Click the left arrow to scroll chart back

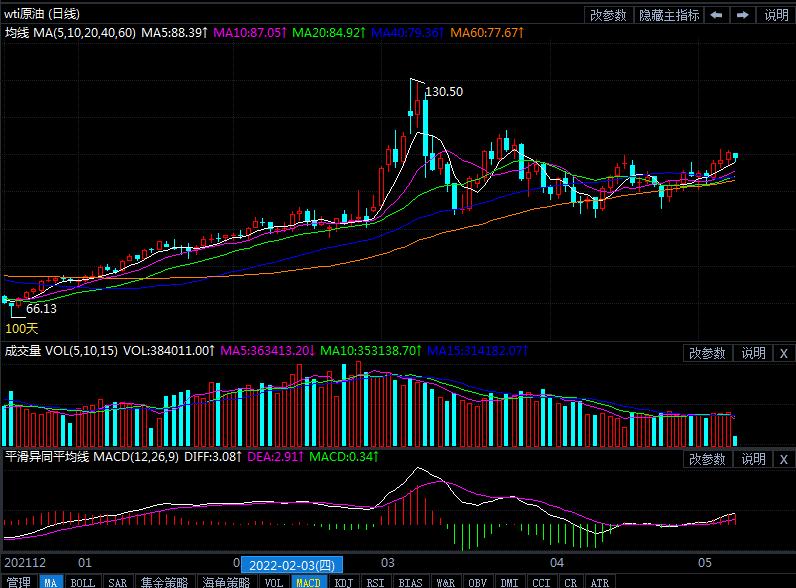tap(717, 15)
